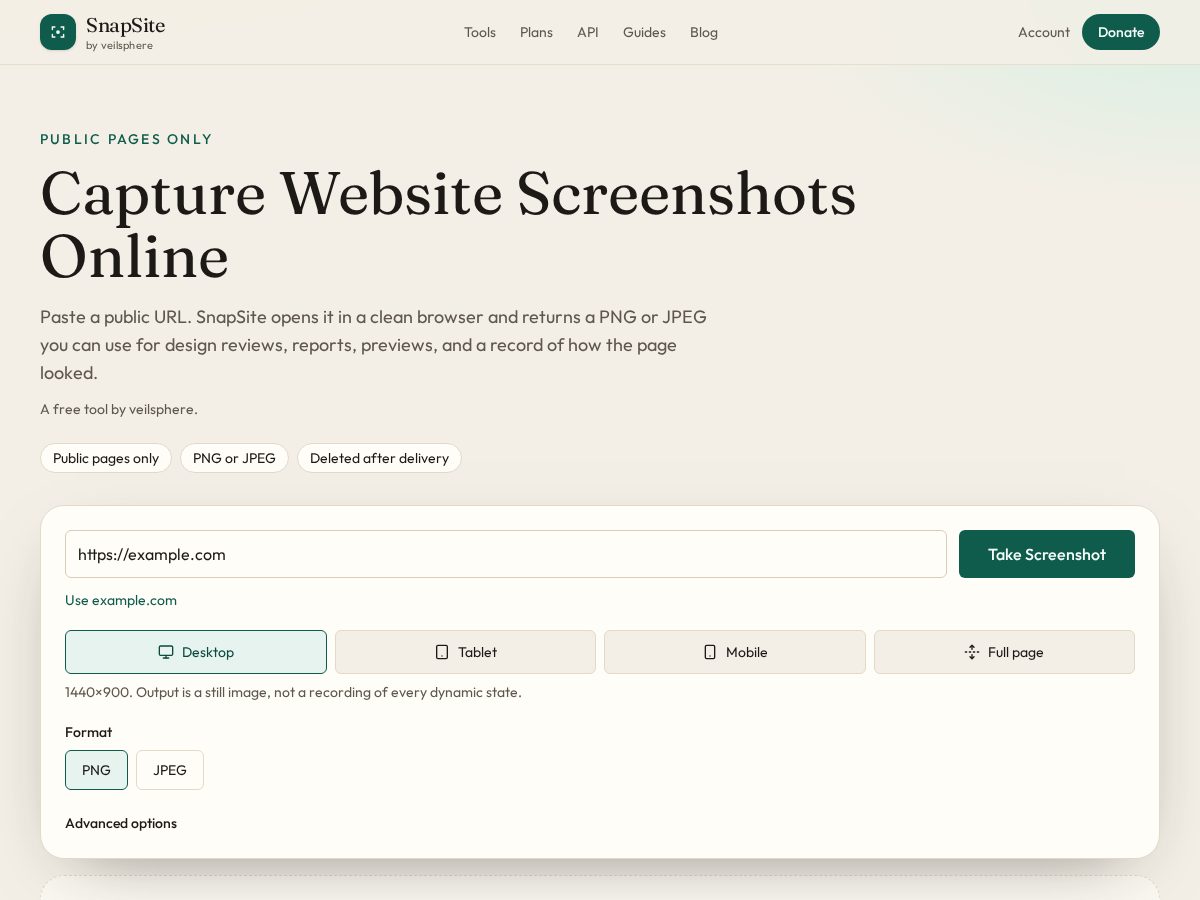The image size is (1200, 900).
Task: Go to the API navigation item
Action: point(588,32)
